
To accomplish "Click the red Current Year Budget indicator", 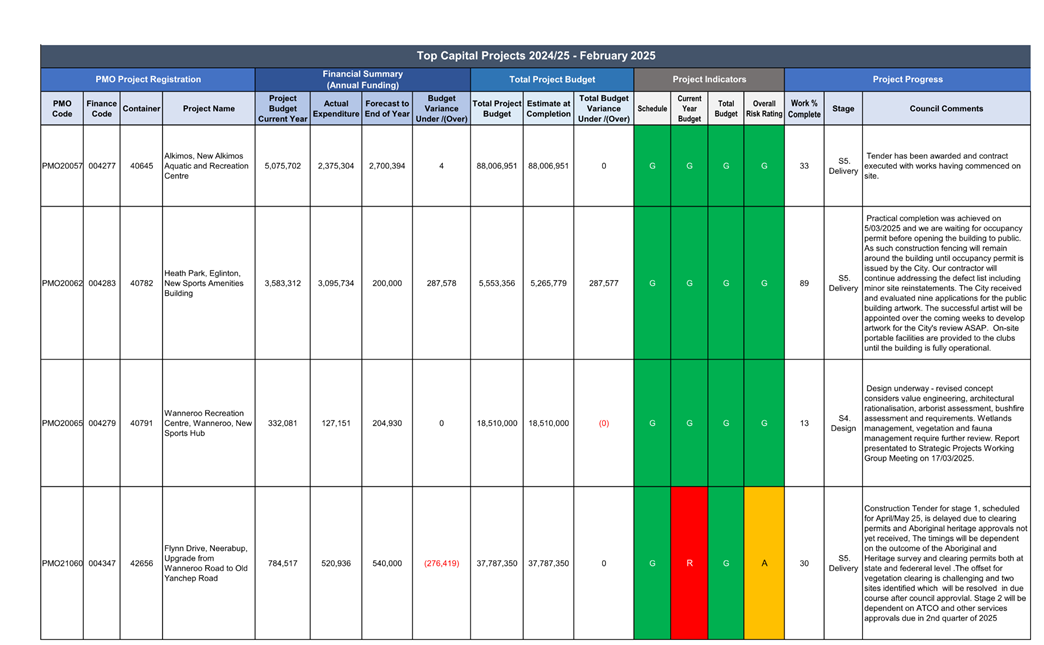I will [689, 563].
